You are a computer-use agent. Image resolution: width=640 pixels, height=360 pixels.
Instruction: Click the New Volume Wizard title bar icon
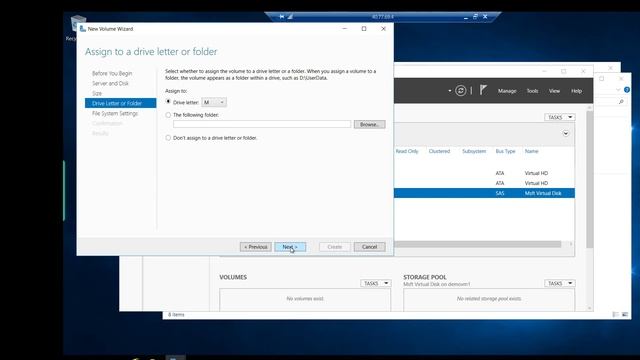point(83,29)
